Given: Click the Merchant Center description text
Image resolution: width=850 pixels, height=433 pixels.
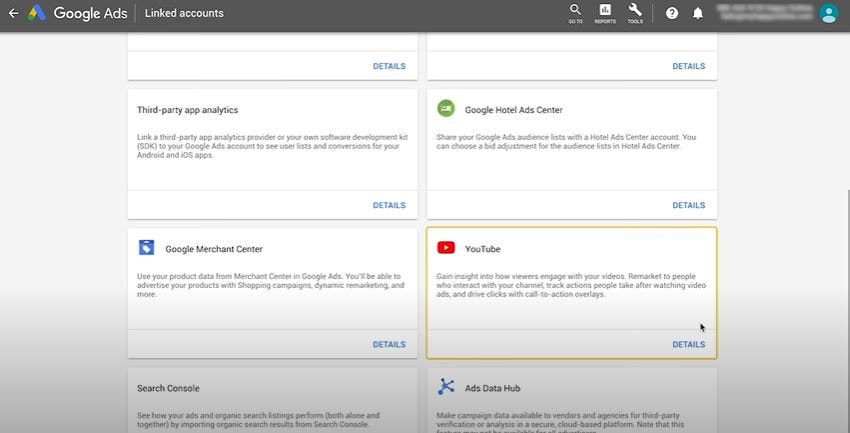Looking at the screenshot, I should point(269,286).
